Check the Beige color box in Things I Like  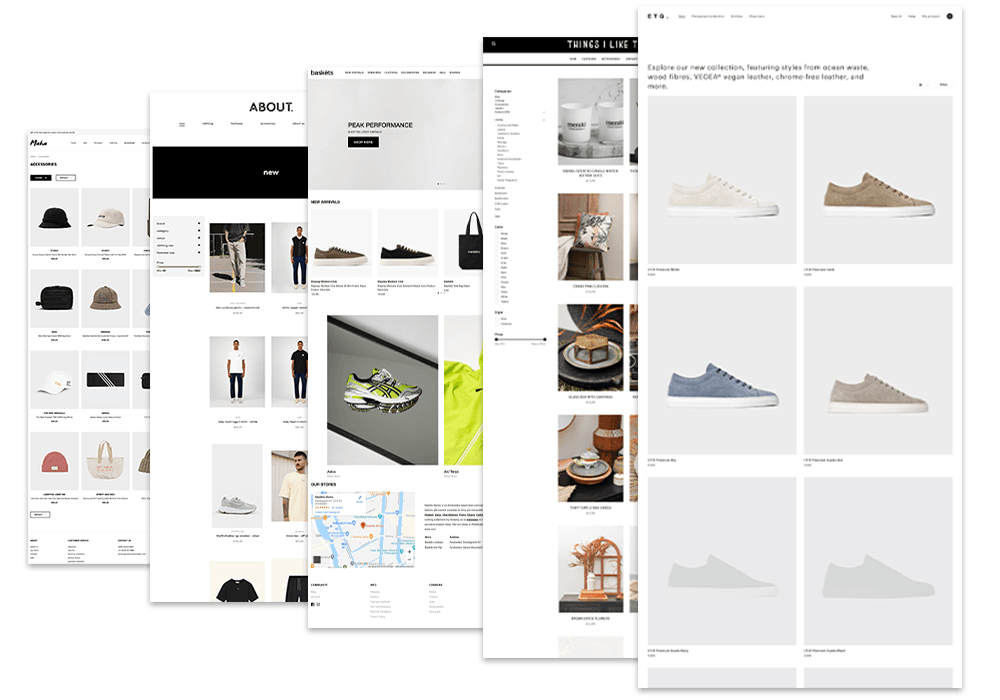pos(497,234)
